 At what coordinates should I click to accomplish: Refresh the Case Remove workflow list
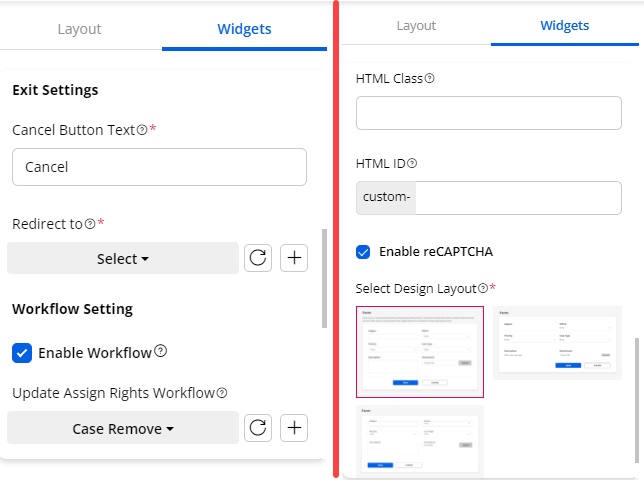pos(257,428)
